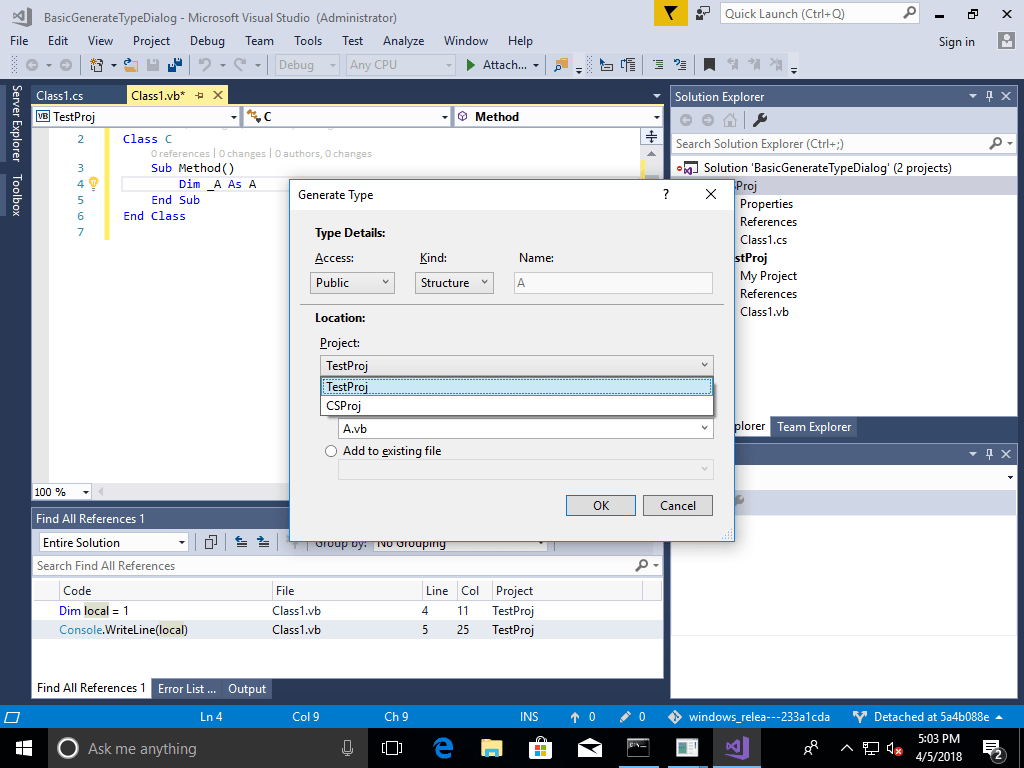Click the green Attach start arrow
The width and height of the screenshot is (1024, 768).
(x=470, y=65)
